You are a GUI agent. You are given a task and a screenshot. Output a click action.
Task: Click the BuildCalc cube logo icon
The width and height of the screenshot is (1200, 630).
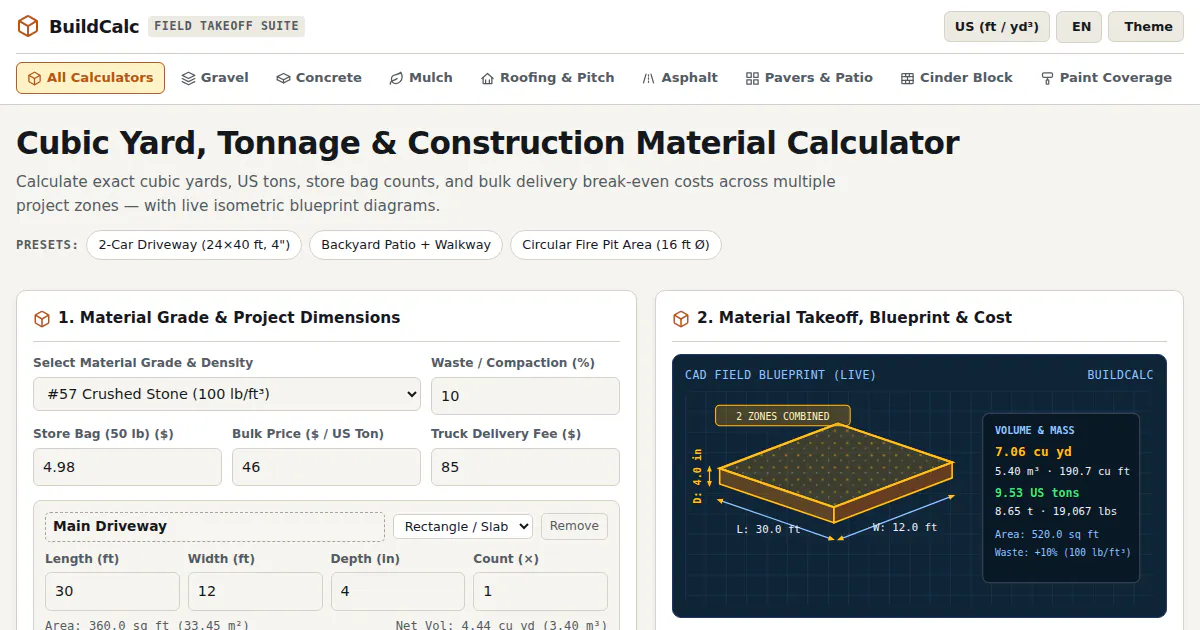coord(28,27)
